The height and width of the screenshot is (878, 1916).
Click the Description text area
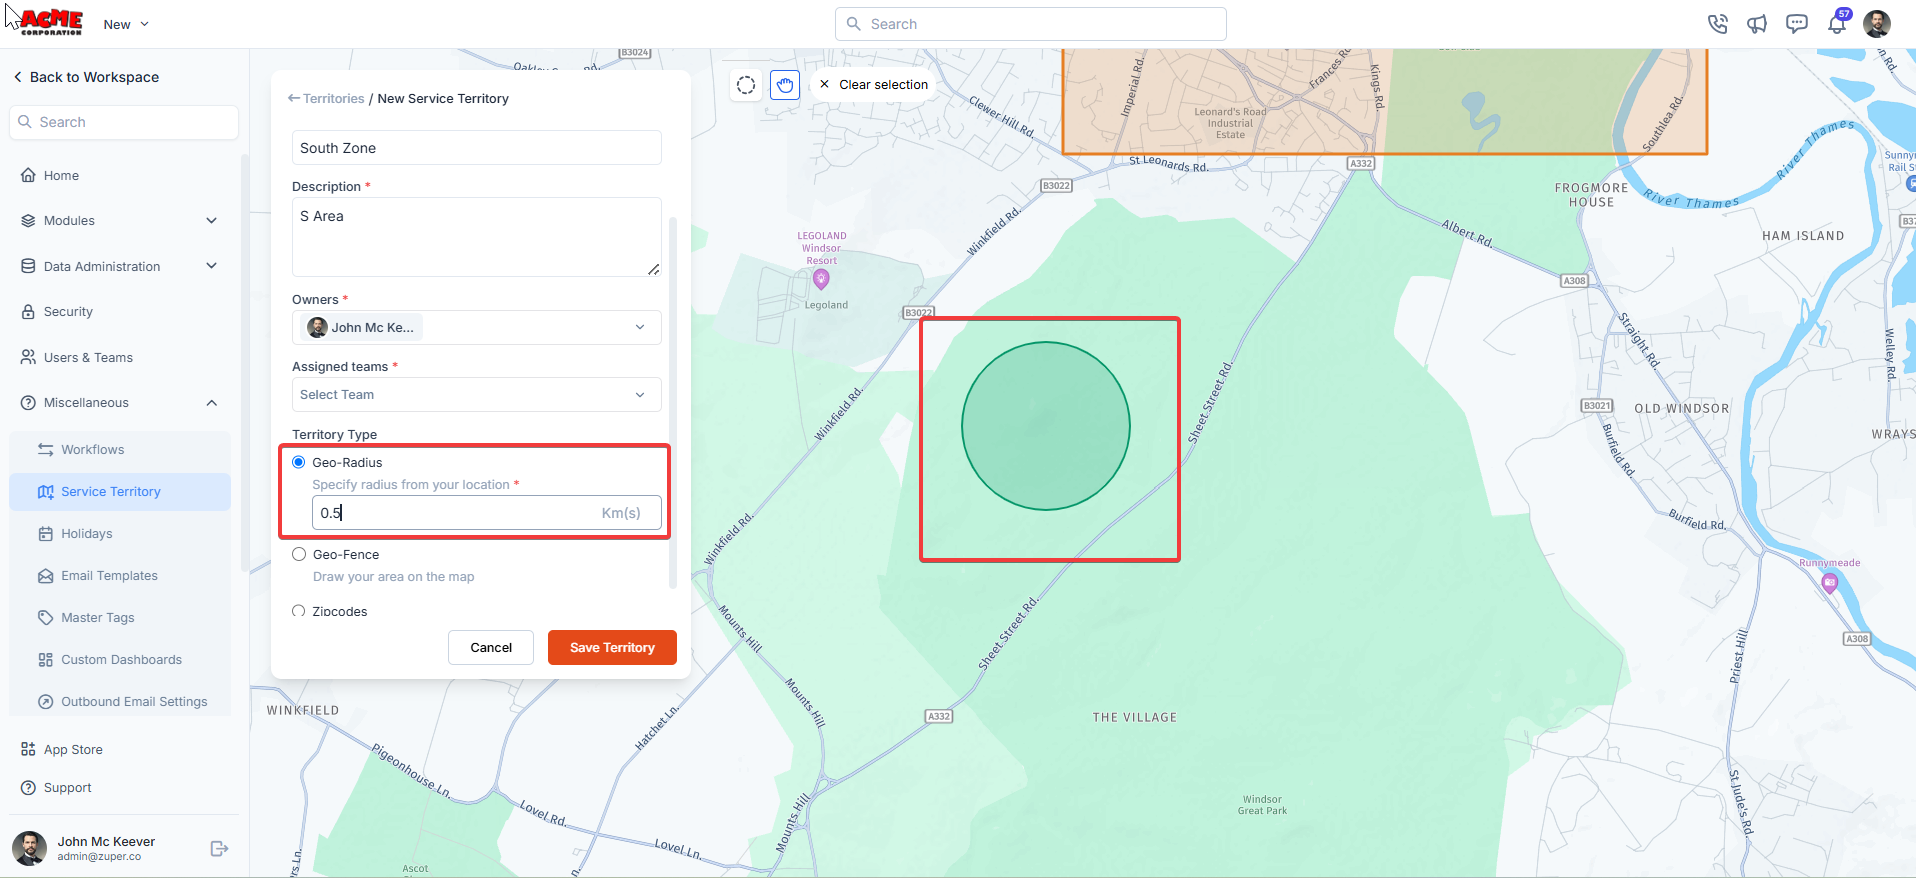(477, 237)
